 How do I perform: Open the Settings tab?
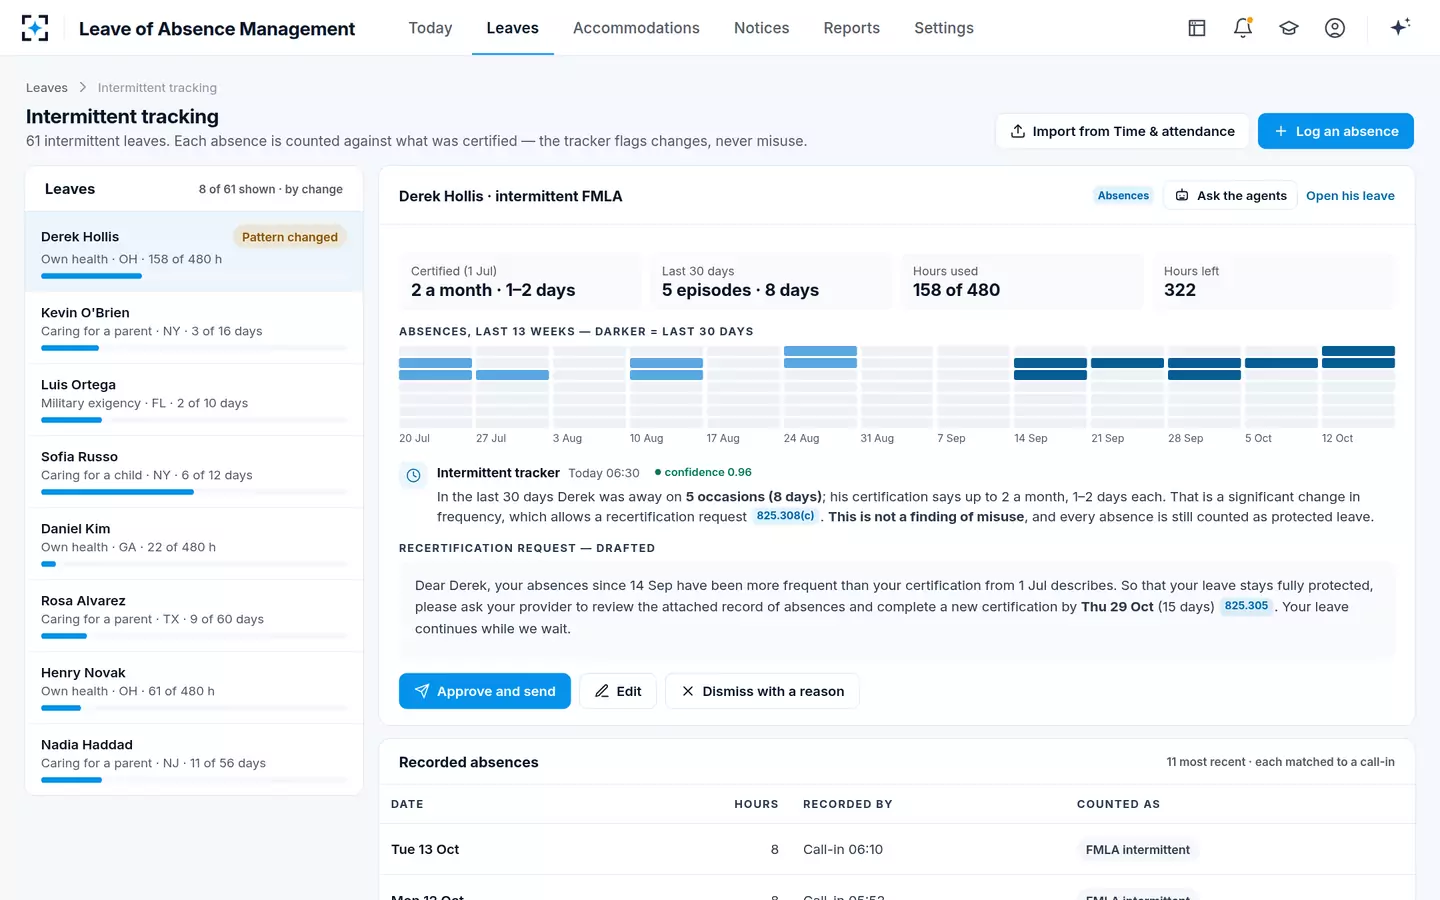[944, 28]
